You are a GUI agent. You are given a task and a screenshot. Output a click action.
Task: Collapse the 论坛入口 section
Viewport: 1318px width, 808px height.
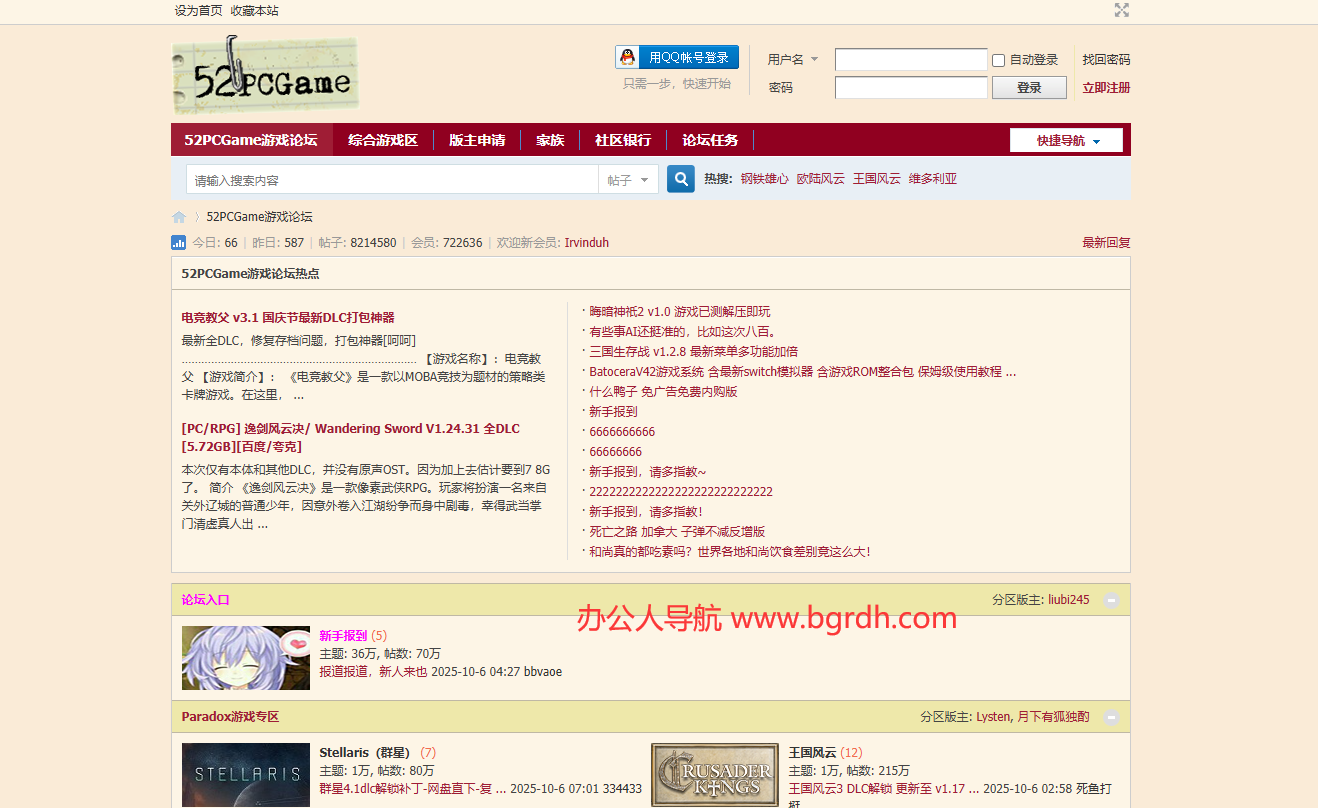pyautogui.click(x=1111, y=601)
